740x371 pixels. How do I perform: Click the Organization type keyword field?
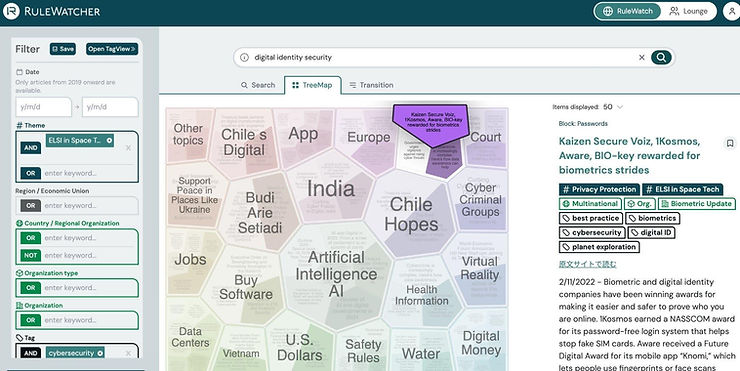(x=89, y=288)
